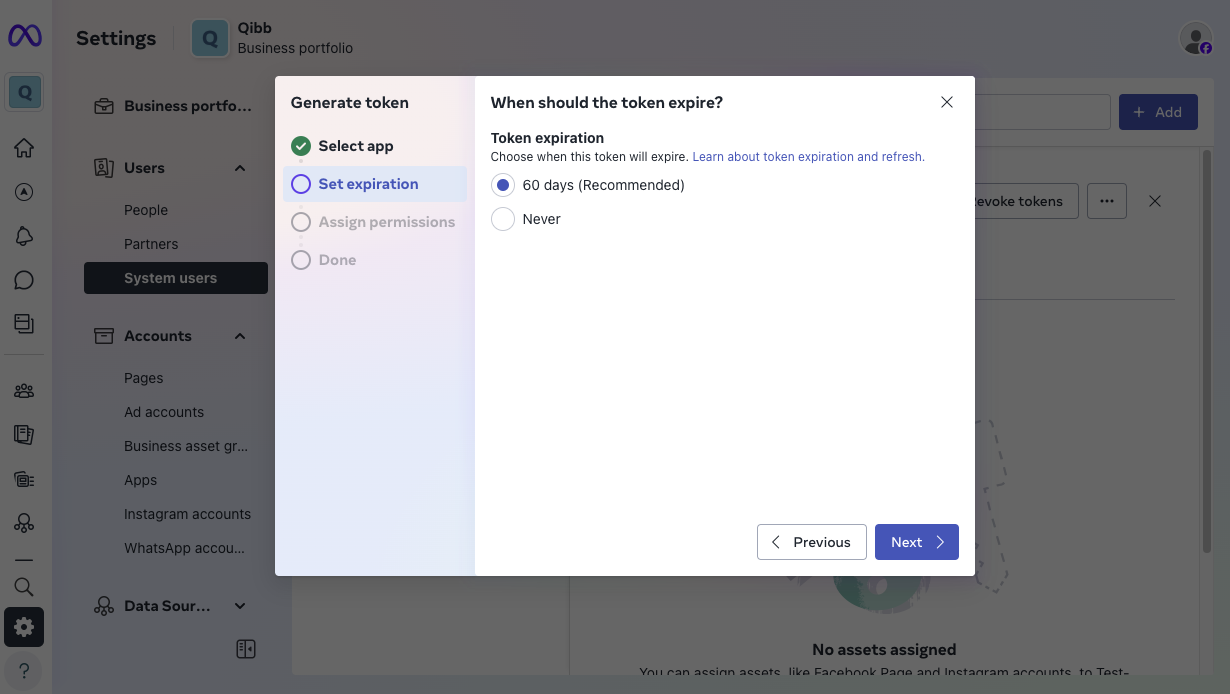Close the Generate token dialog
The height and width of the screenshot is (694, 1230).
(x=947, y=102)
